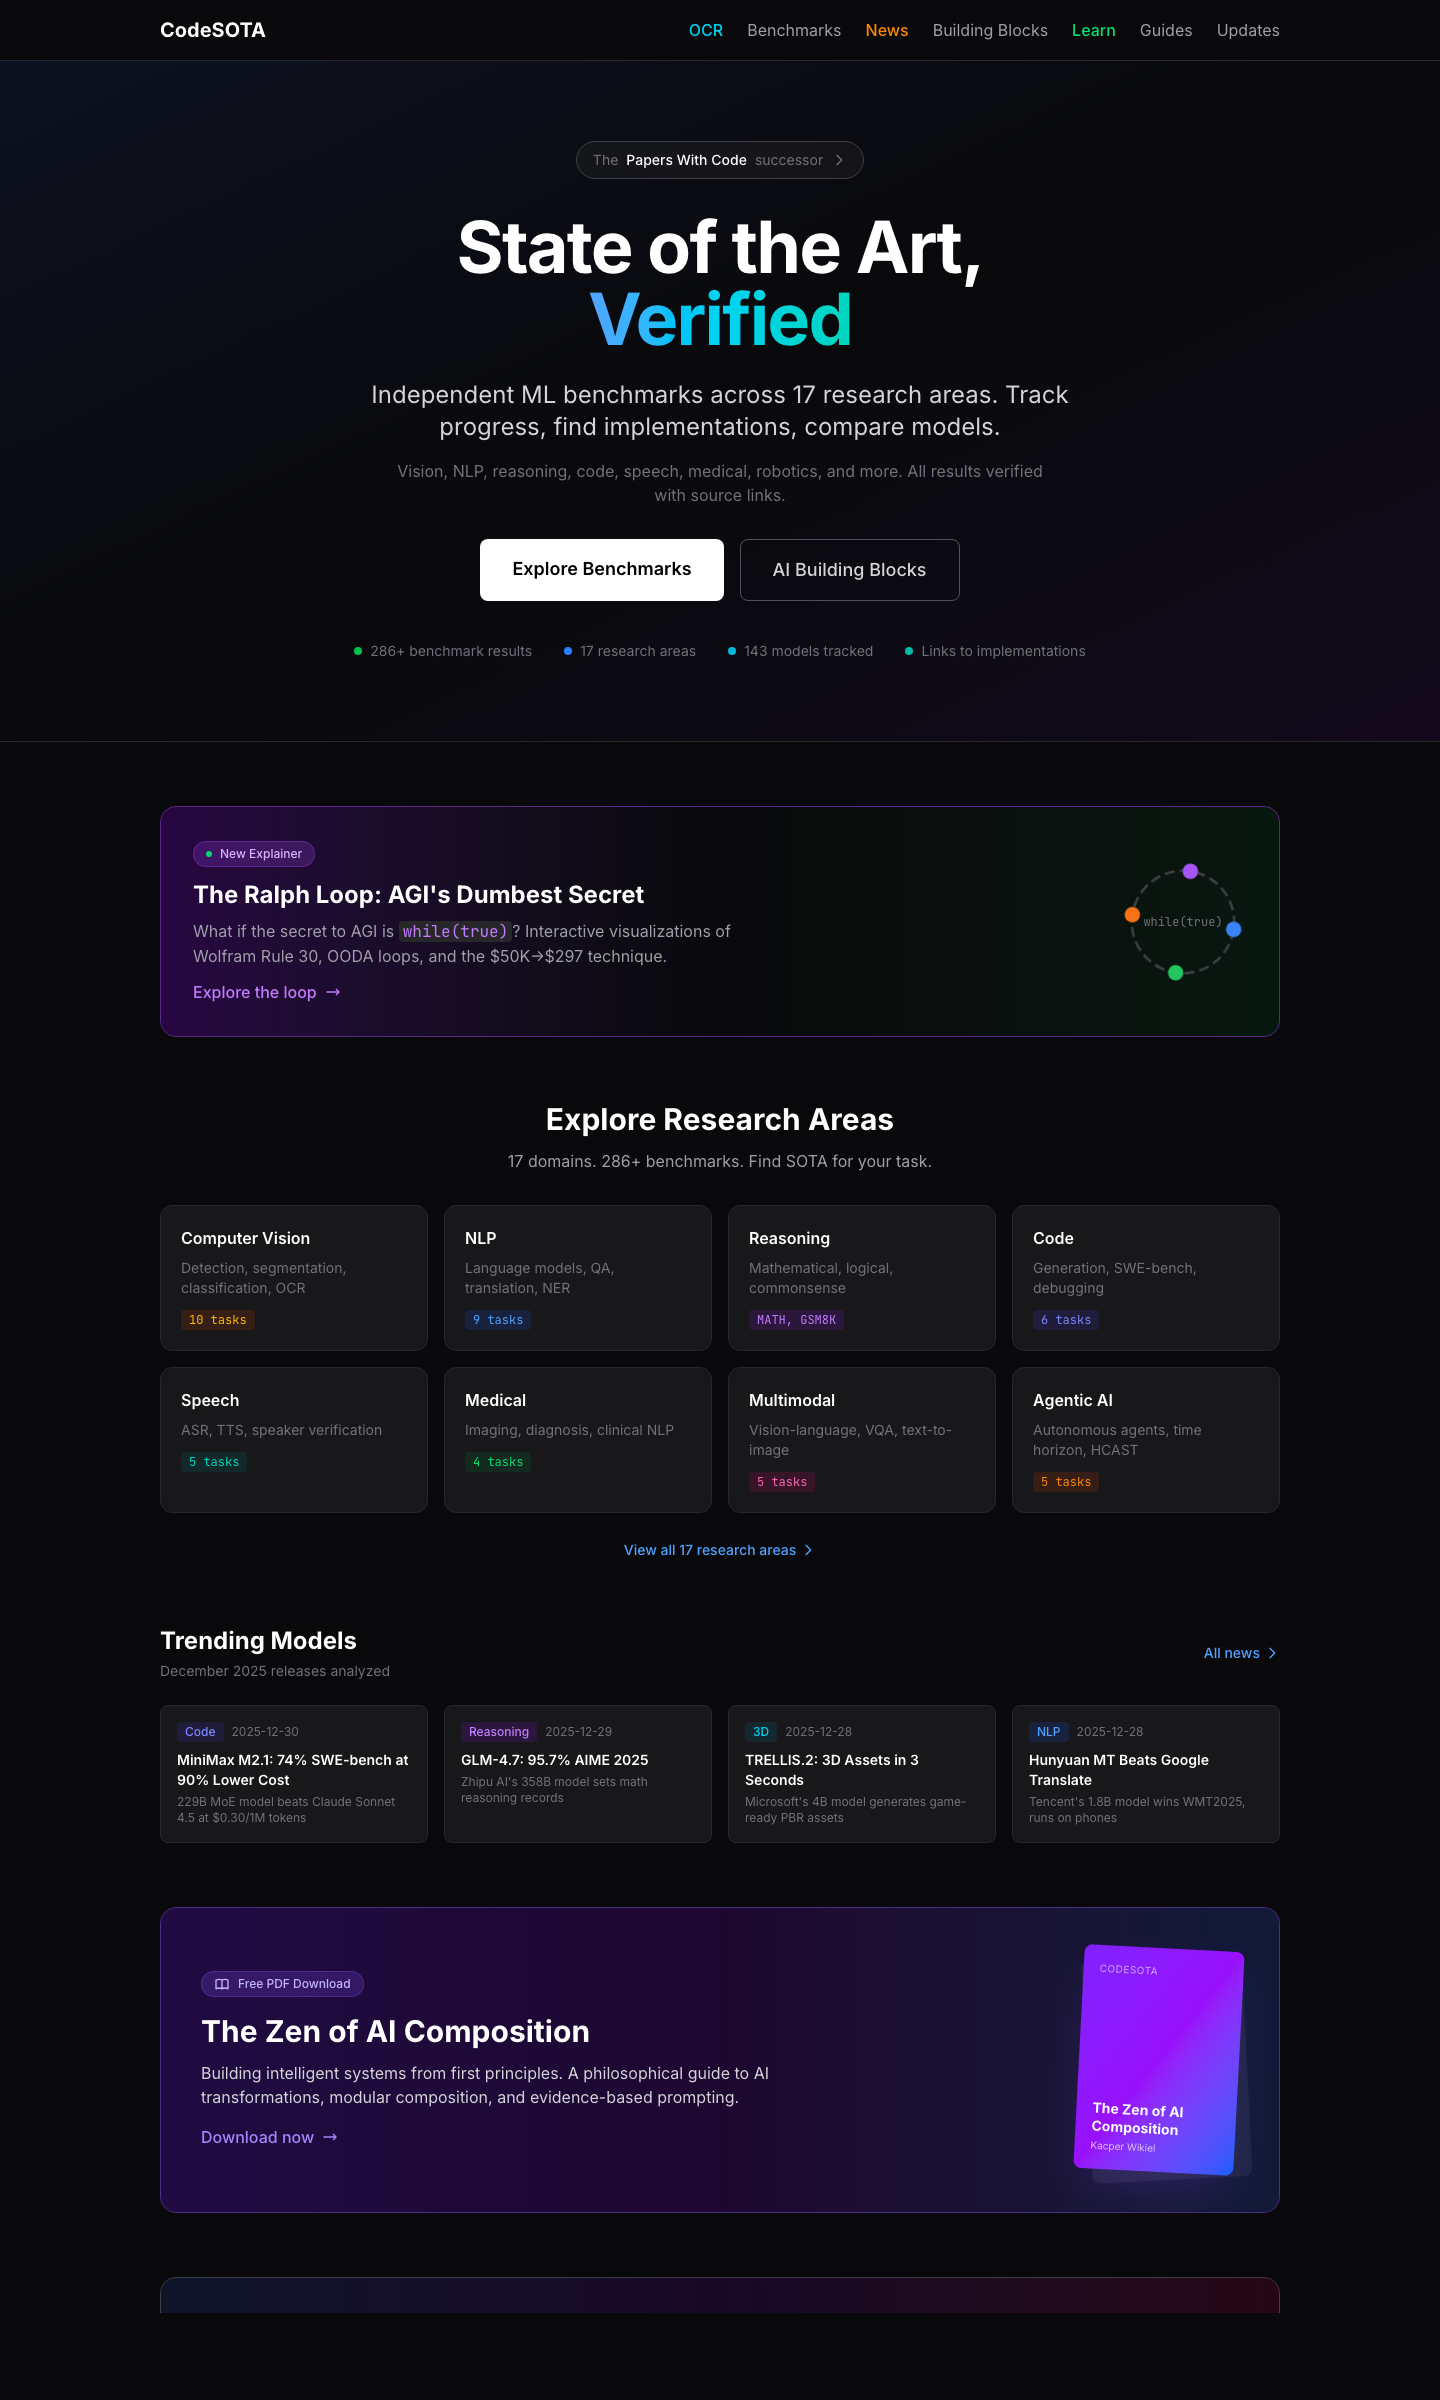Go to the Learn navigation tab

pos(1094,30)
